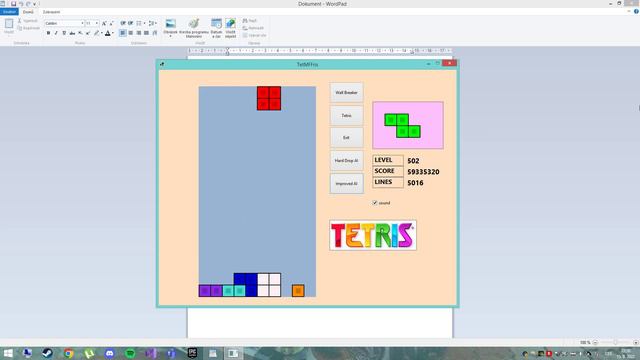The height and width of the screenshot is (360, 640).
Task: Click the Hard Drop AI button
Action: pos(346,161)
